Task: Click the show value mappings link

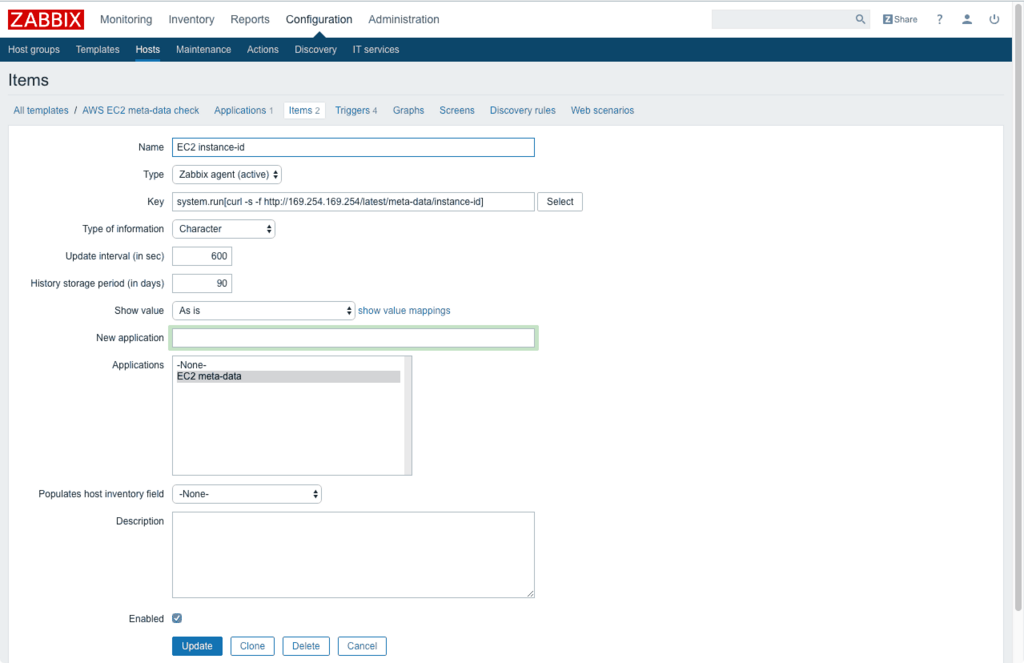Action: click(x=404, y=310)
